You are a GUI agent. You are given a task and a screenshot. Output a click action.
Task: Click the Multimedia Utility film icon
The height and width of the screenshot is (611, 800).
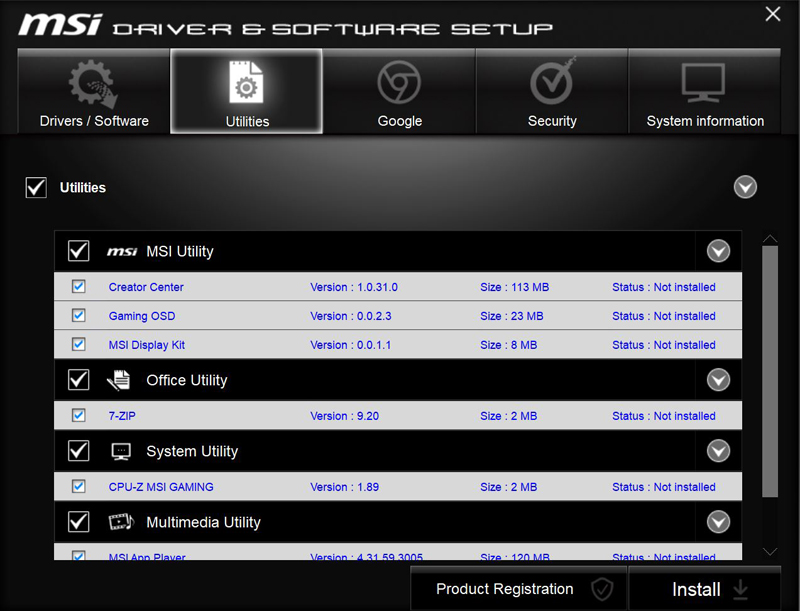(x=121, y=522)
